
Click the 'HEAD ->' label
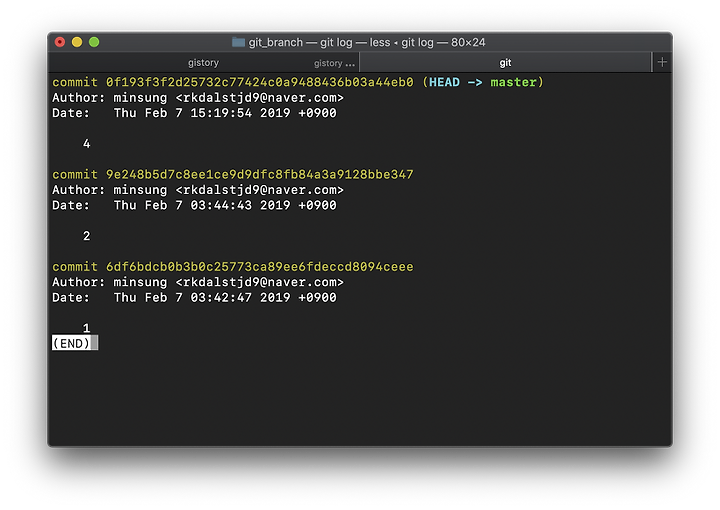click(456, 82)
